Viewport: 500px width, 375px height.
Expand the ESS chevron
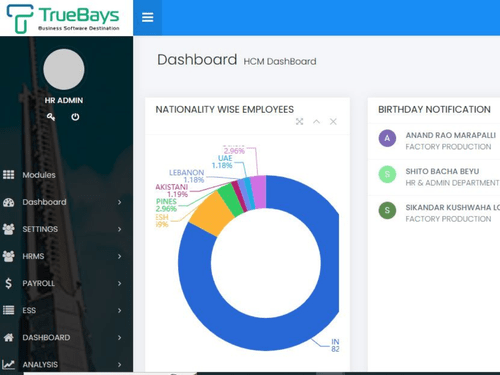pos(119,310)
